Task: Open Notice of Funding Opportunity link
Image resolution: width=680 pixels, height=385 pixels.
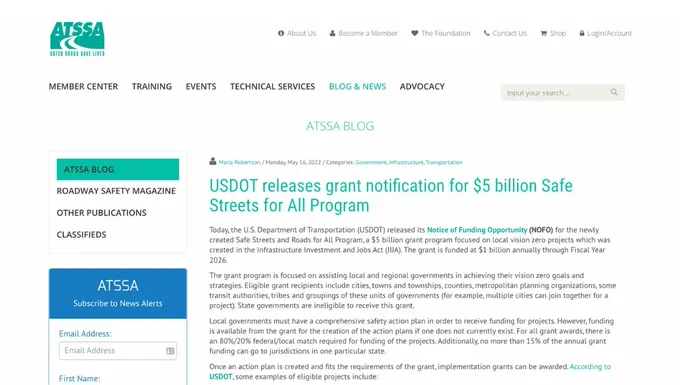Action: pos(477,230)
